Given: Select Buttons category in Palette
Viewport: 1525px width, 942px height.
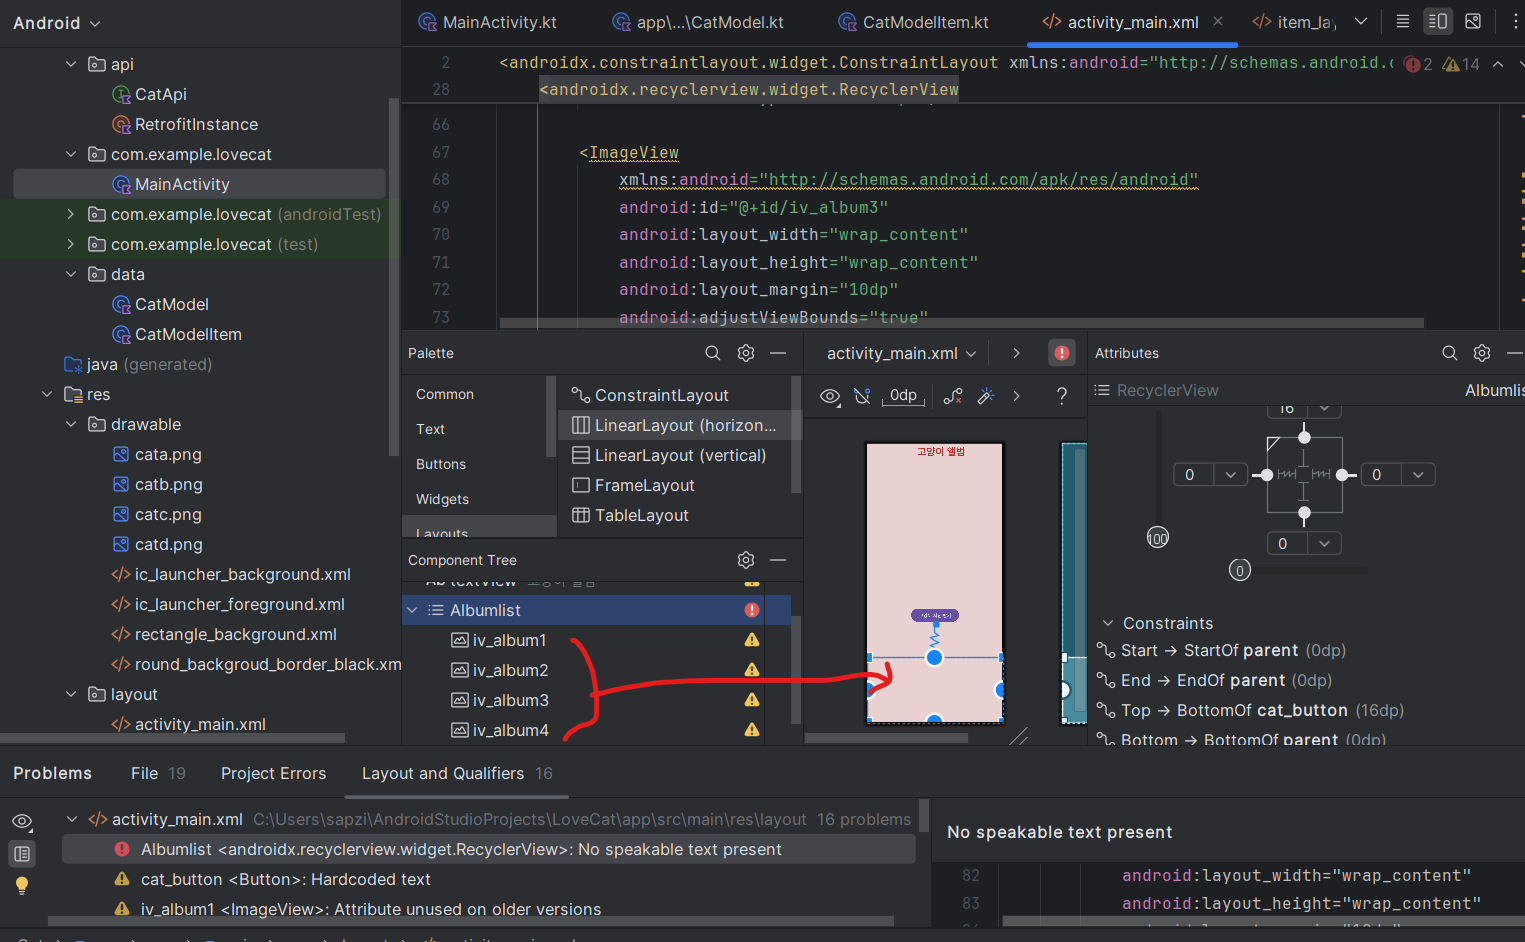Looking at the screenshot, I should click(441, 464).
